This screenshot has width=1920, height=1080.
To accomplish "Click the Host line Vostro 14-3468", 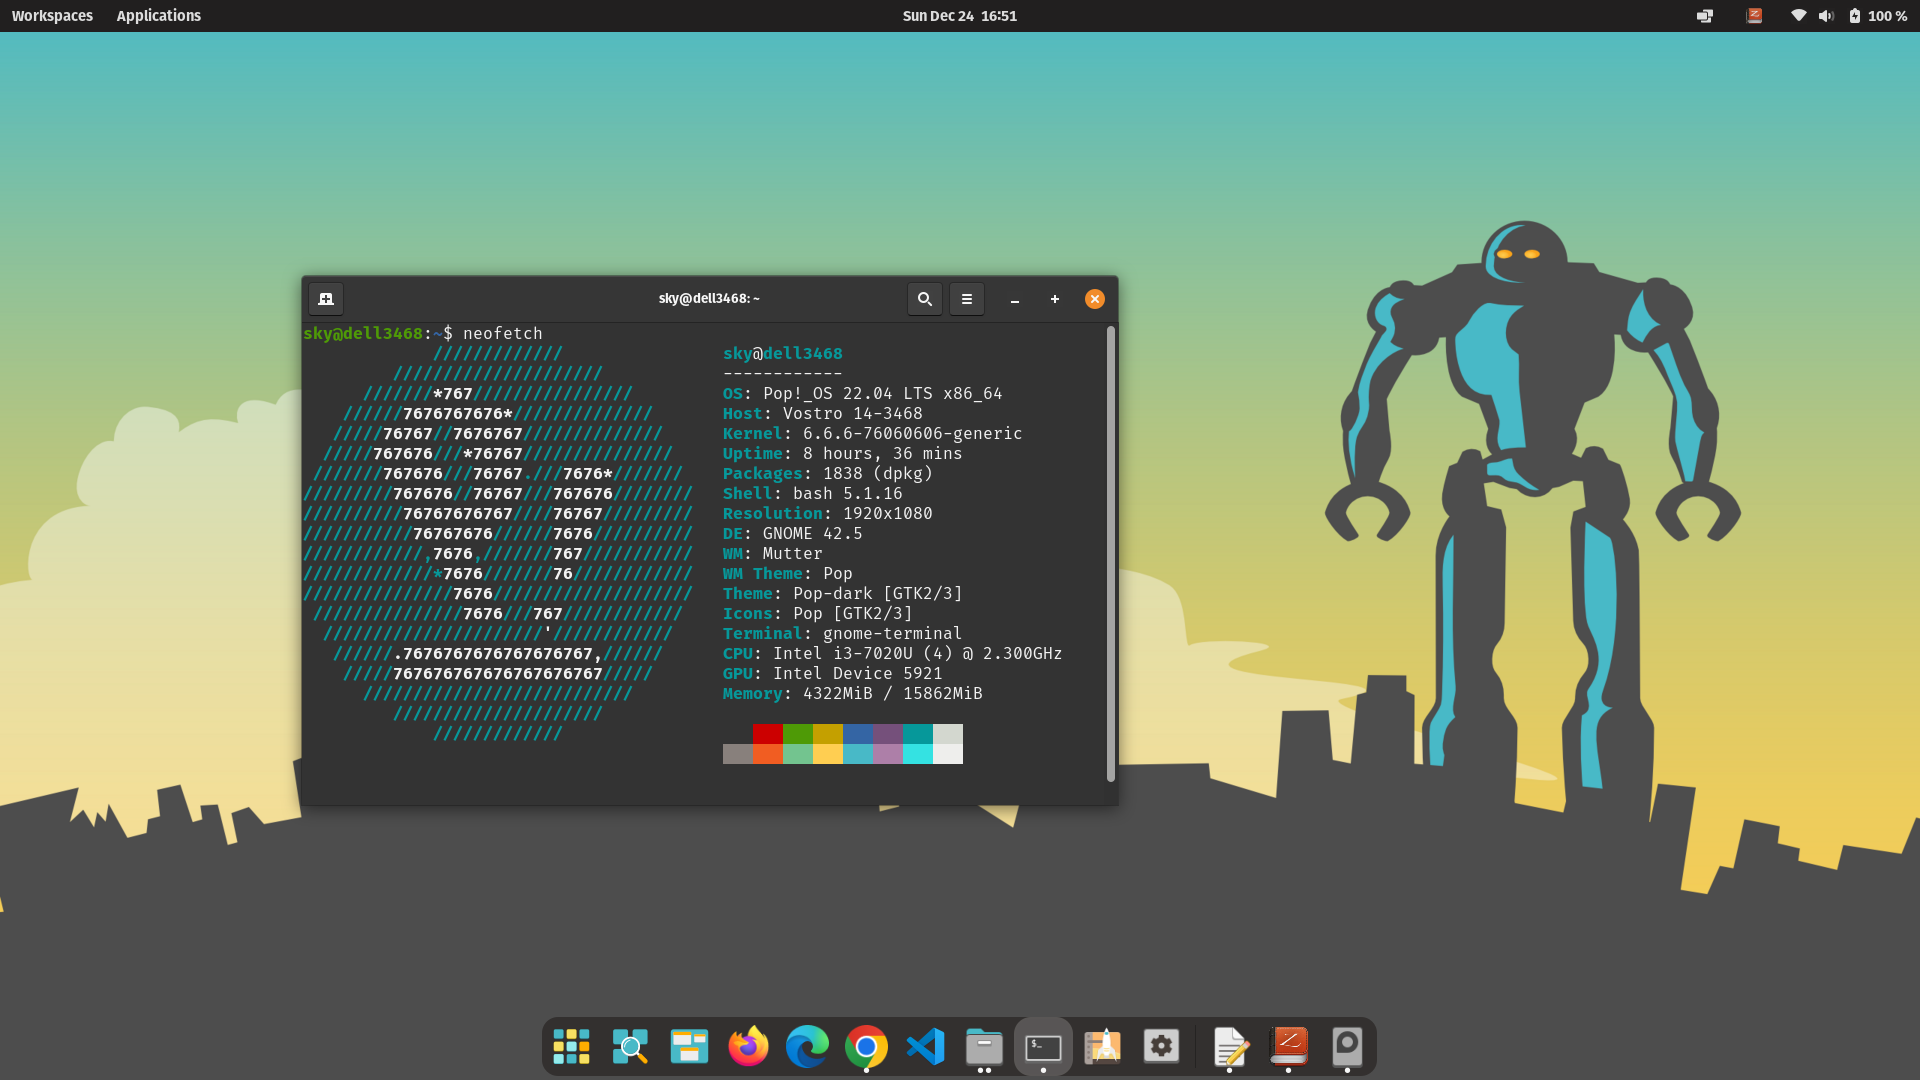I will 822,413.
